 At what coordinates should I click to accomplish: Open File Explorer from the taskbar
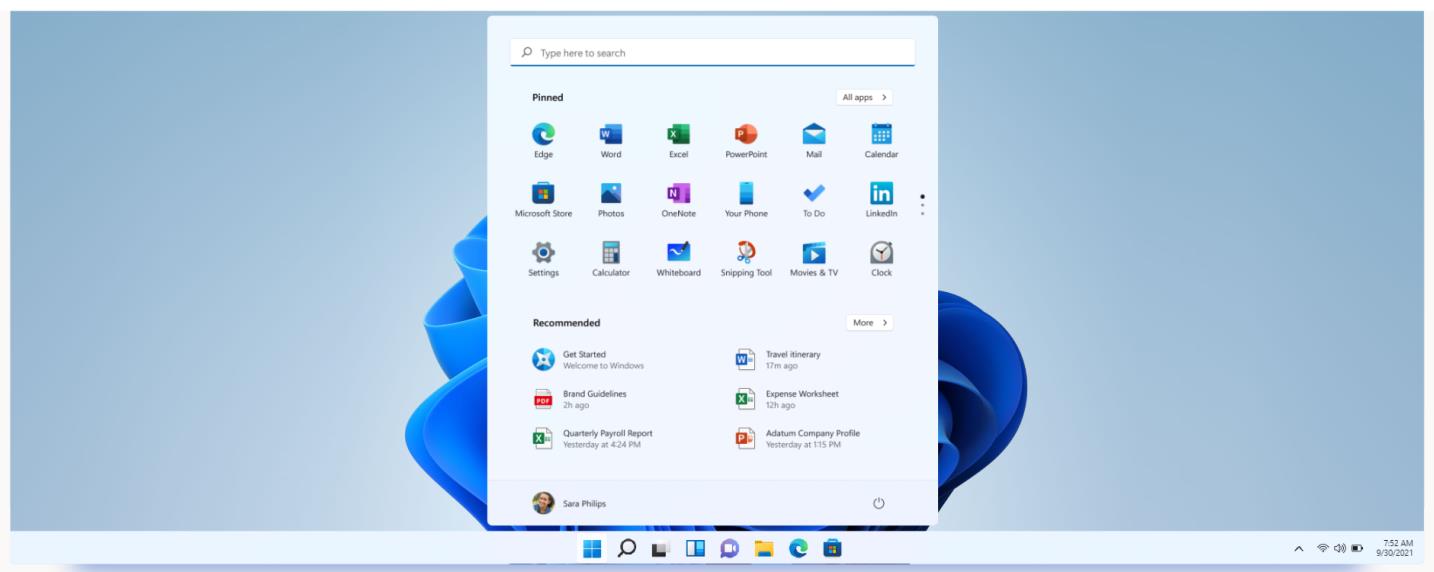click(x=764, y=548)
